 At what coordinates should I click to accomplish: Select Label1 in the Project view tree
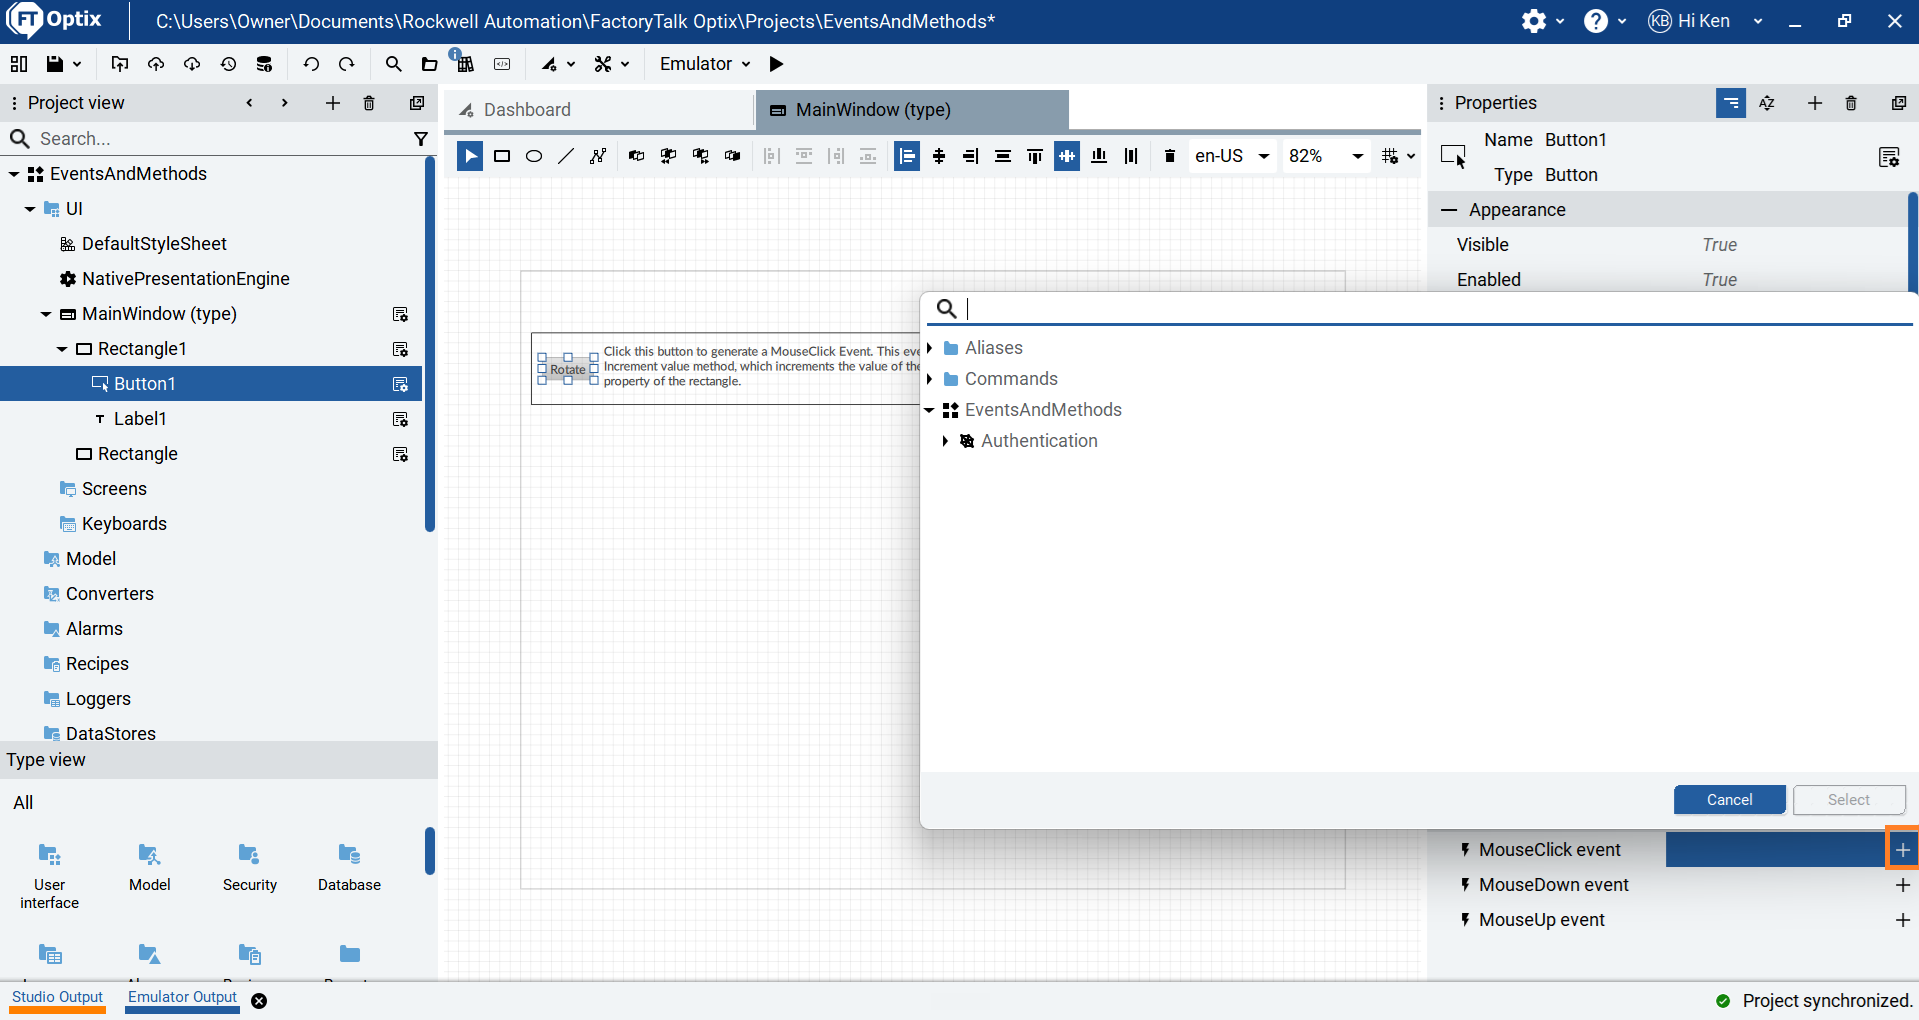click(140, 419)
